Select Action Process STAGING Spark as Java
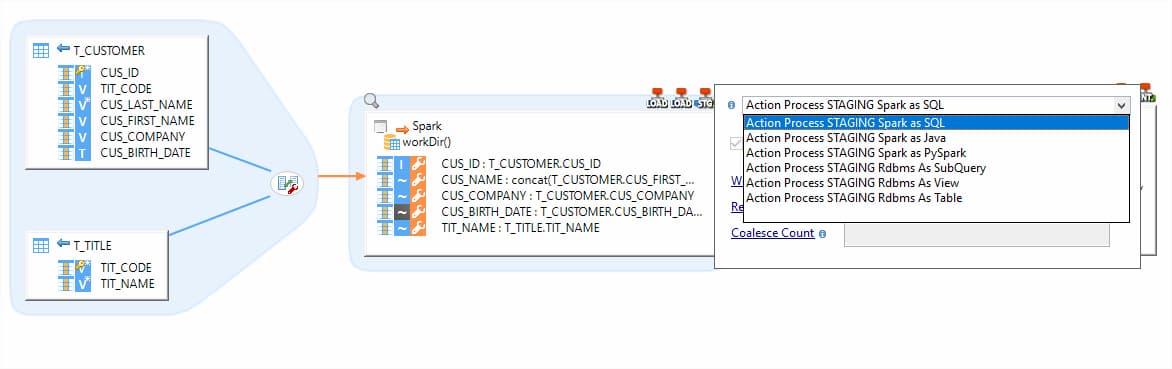This screenshot has width=1172, height=369. coord(936,138)
